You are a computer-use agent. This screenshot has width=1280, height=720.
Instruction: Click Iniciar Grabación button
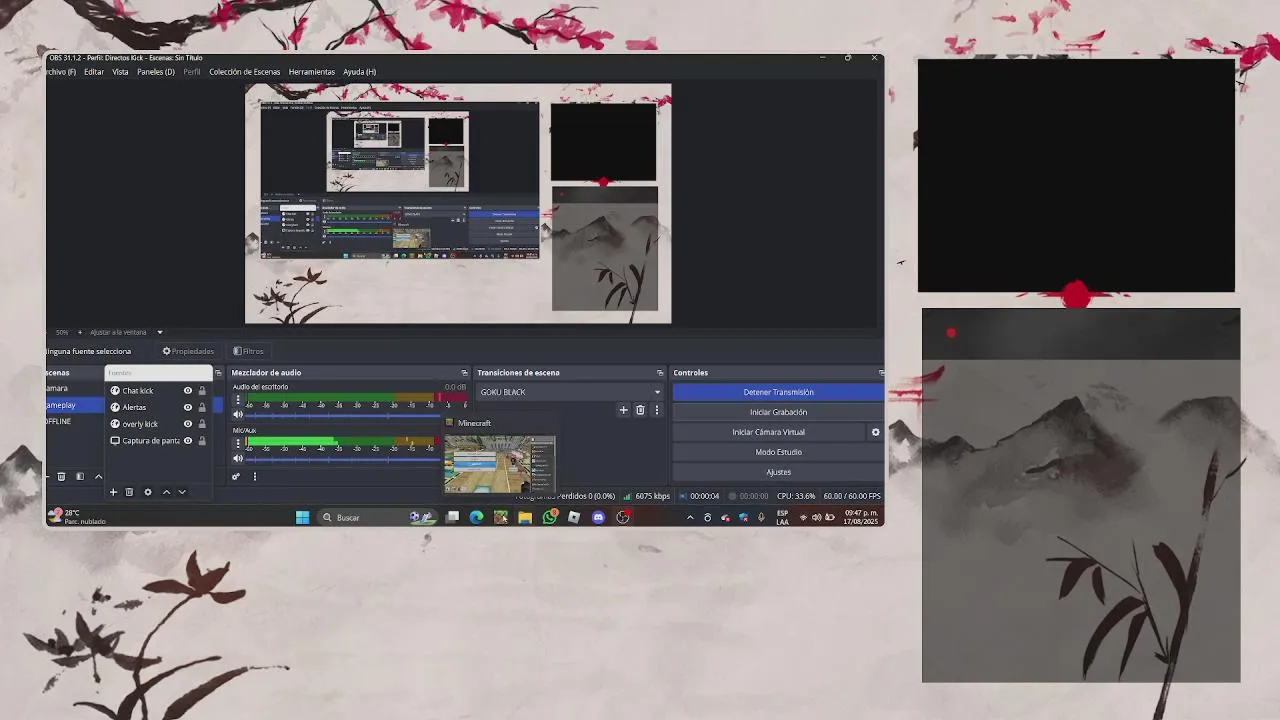(778, 412)
